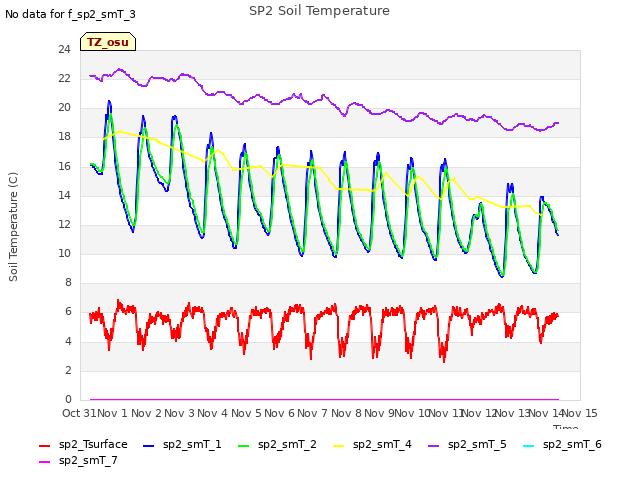Click the 20 y-axis tick label

[x=64, y=108]
